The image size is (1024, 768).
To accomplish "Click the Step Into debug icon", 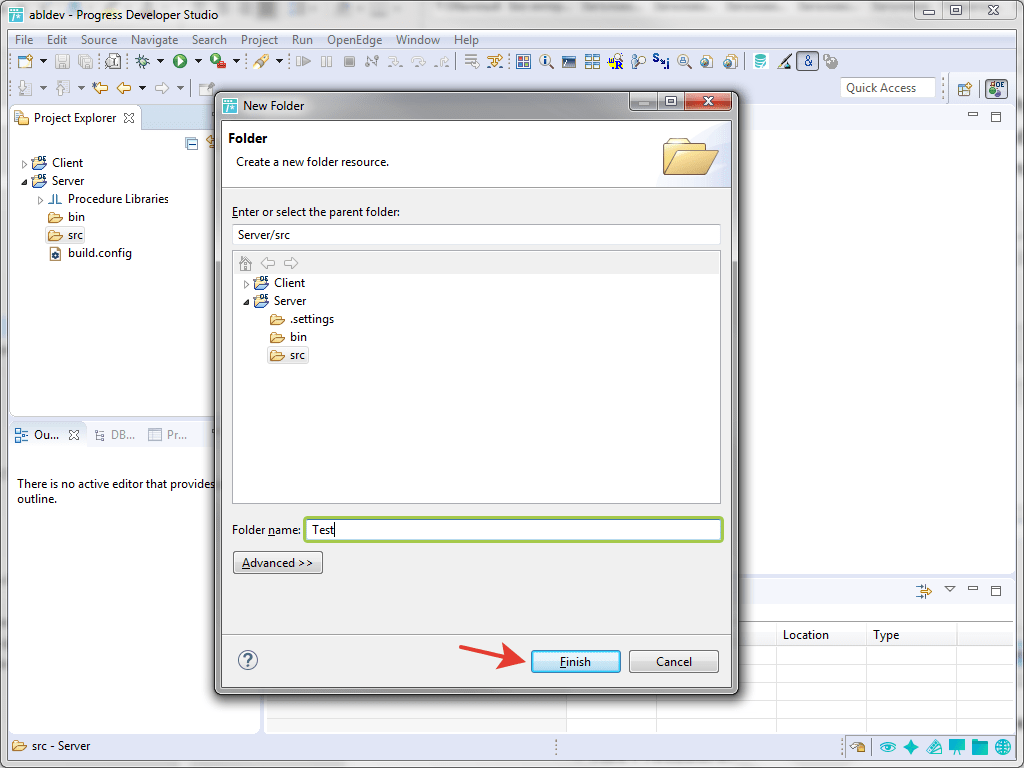I will click(395, 62).
